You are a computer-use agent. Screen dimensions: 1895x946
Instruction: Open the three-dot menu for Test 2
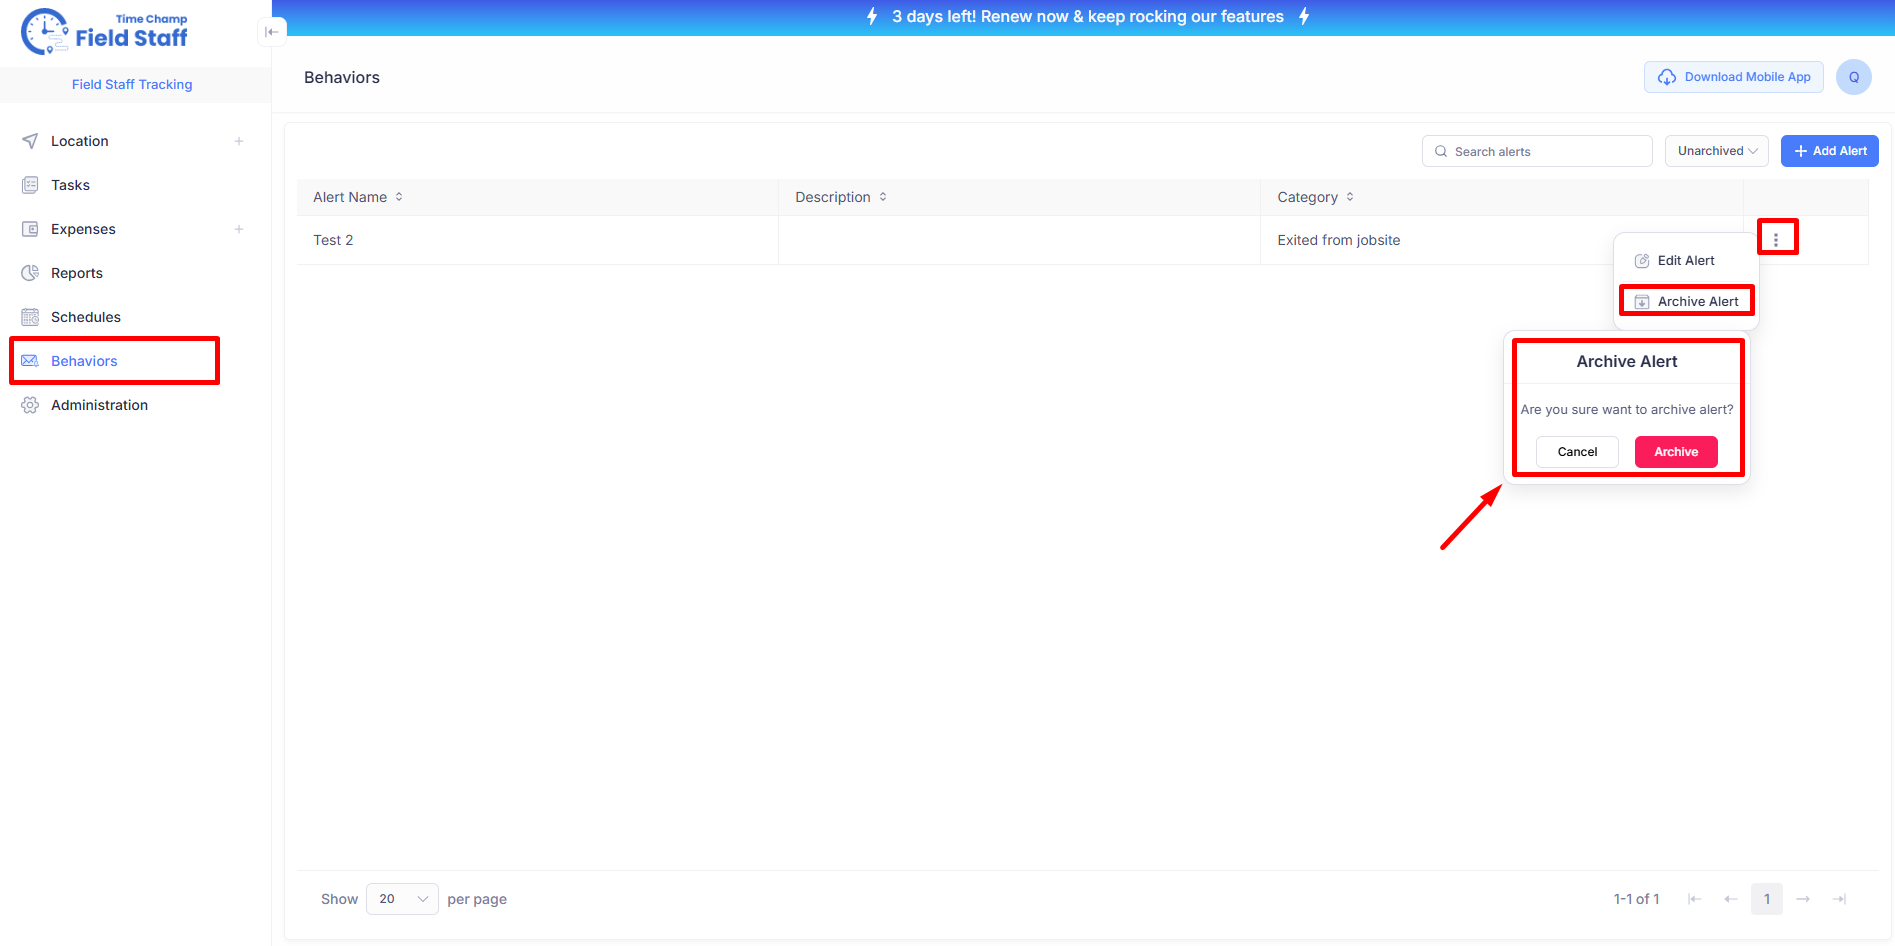pyautogui.click(x=1776, y=240)
